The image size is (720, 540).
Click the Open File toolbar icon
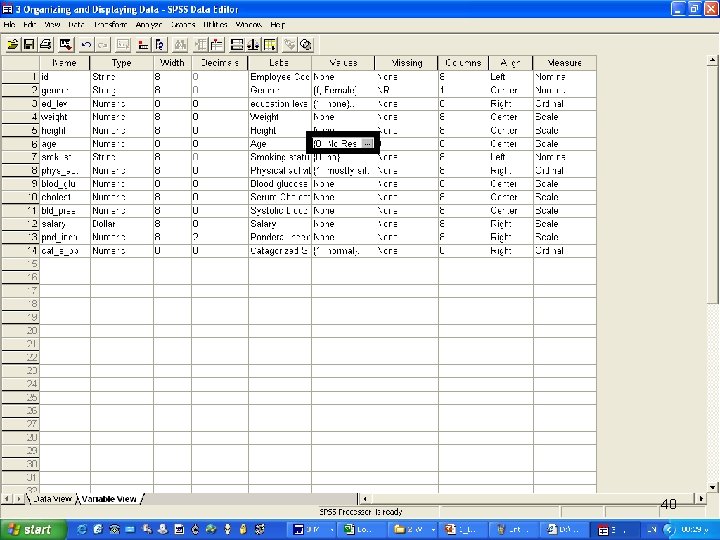point(12,45)
